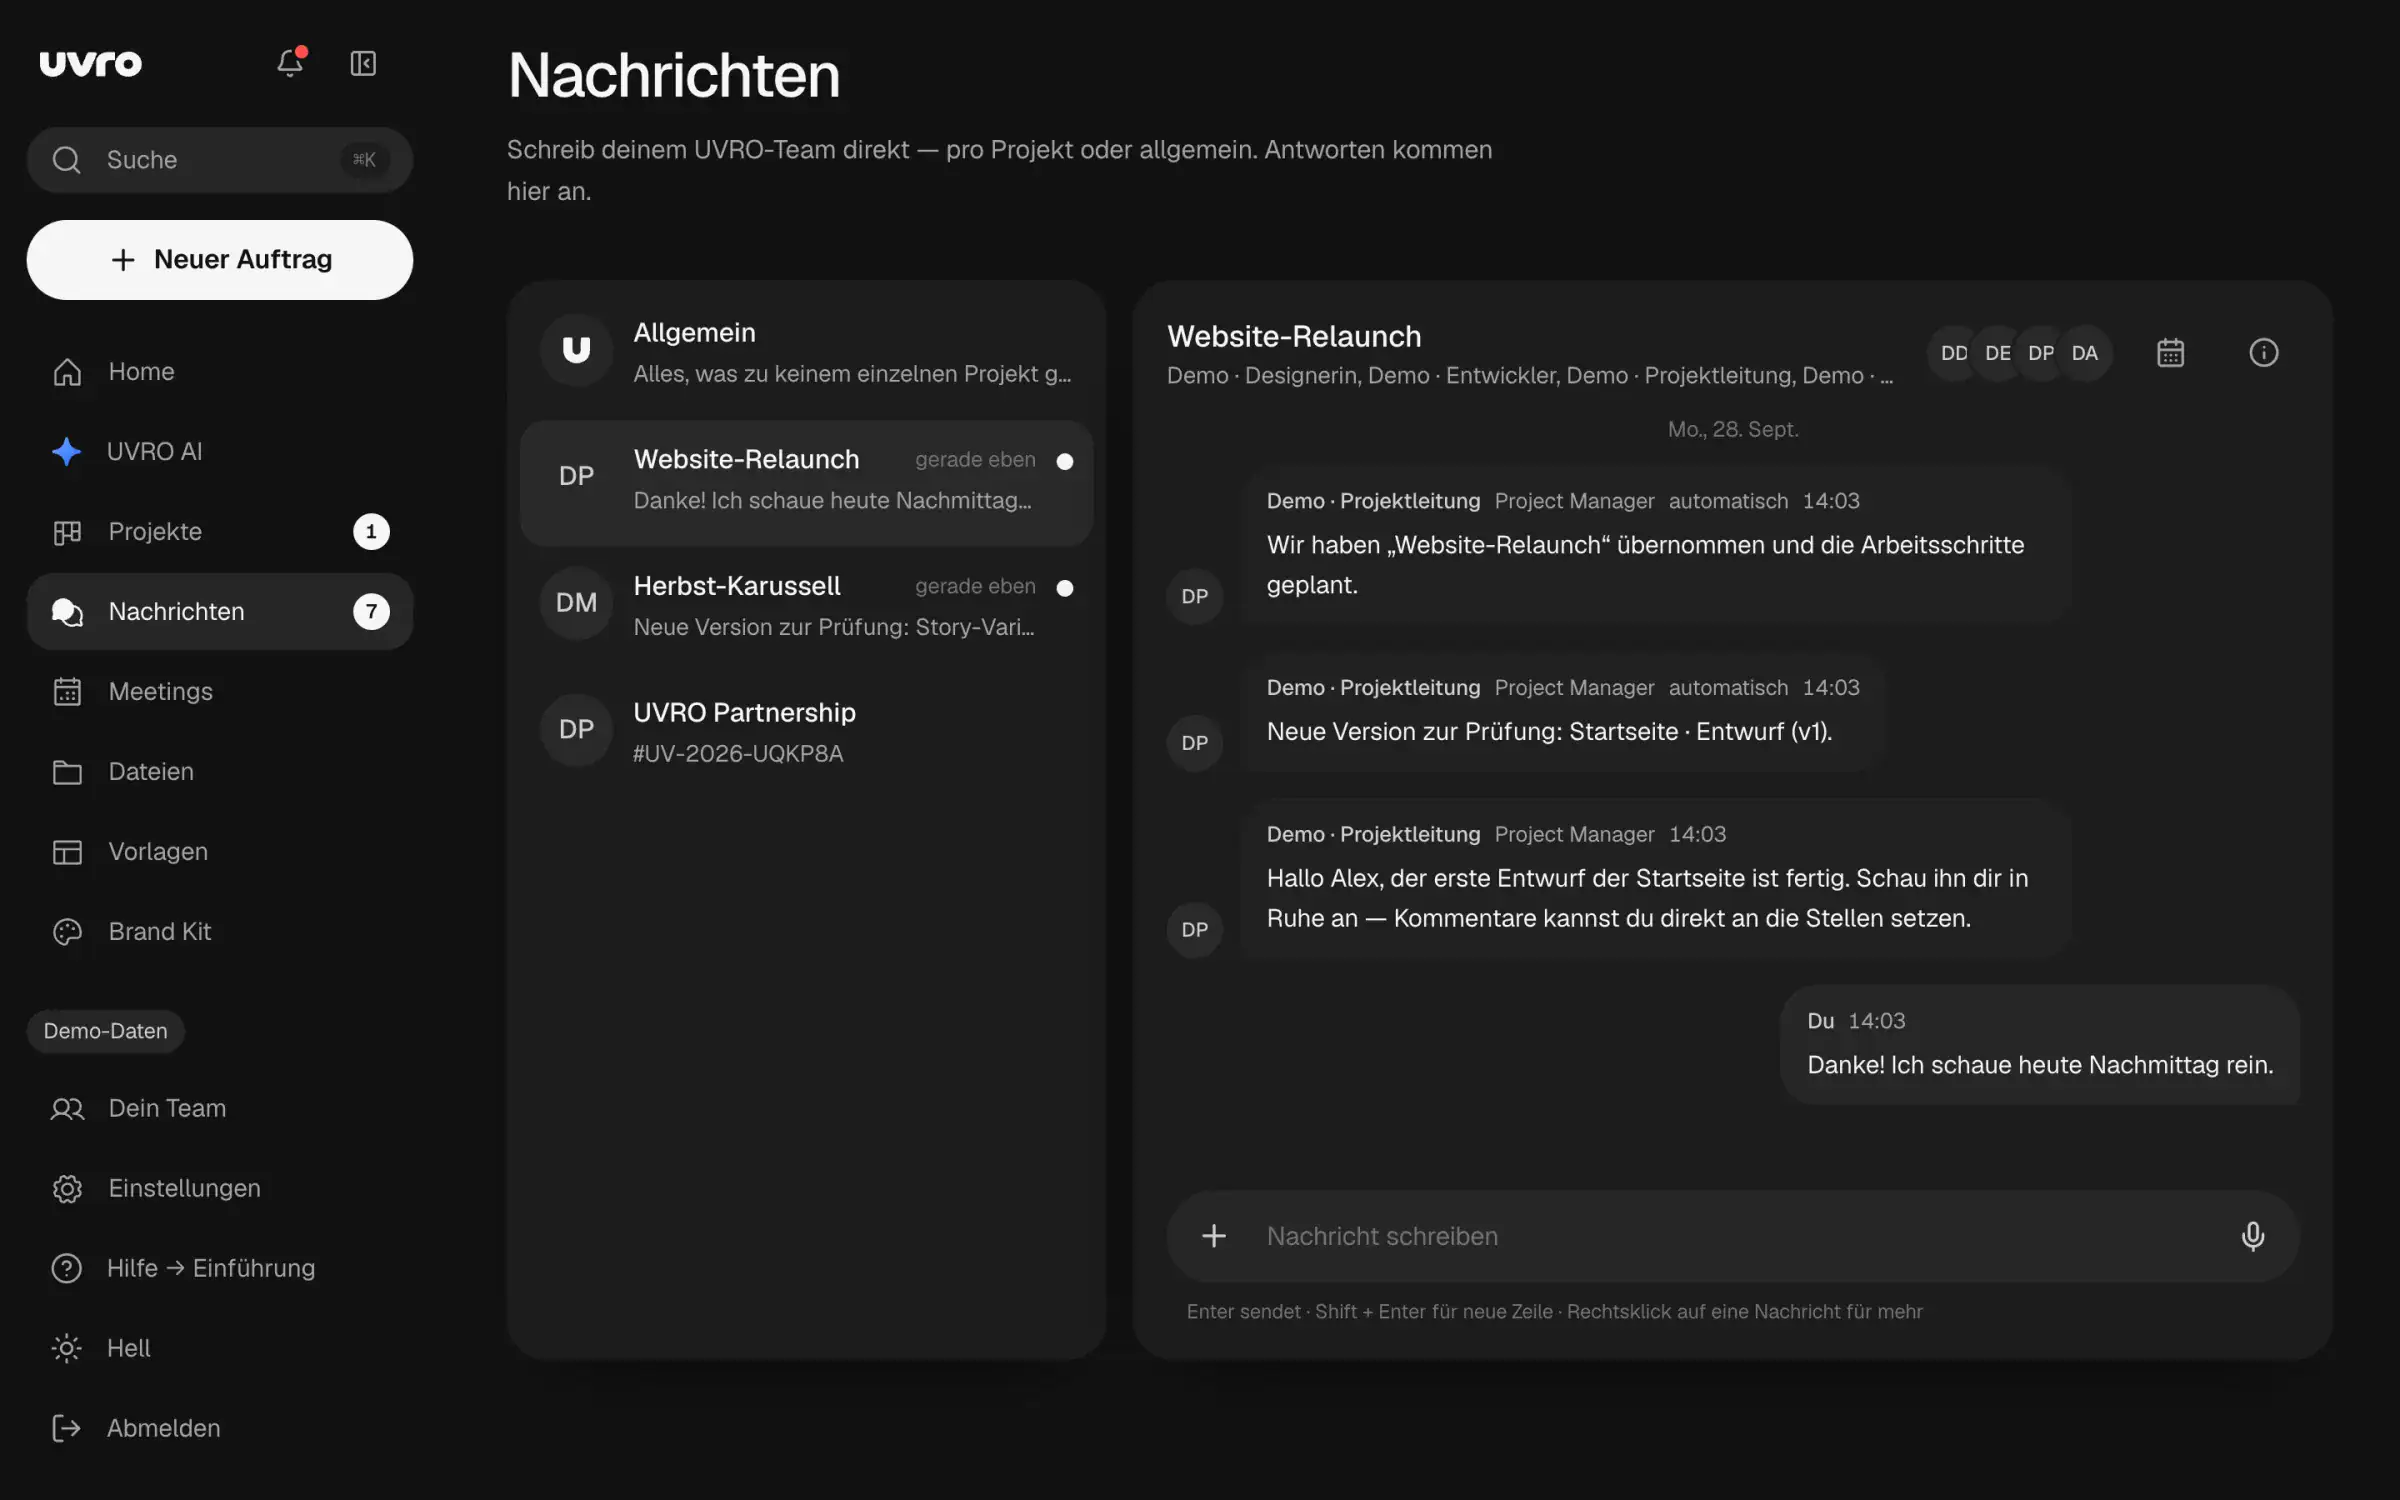Viewport: 2400px width, 1500px height.
Task: Open Vorlagen page
Action: 220,852
